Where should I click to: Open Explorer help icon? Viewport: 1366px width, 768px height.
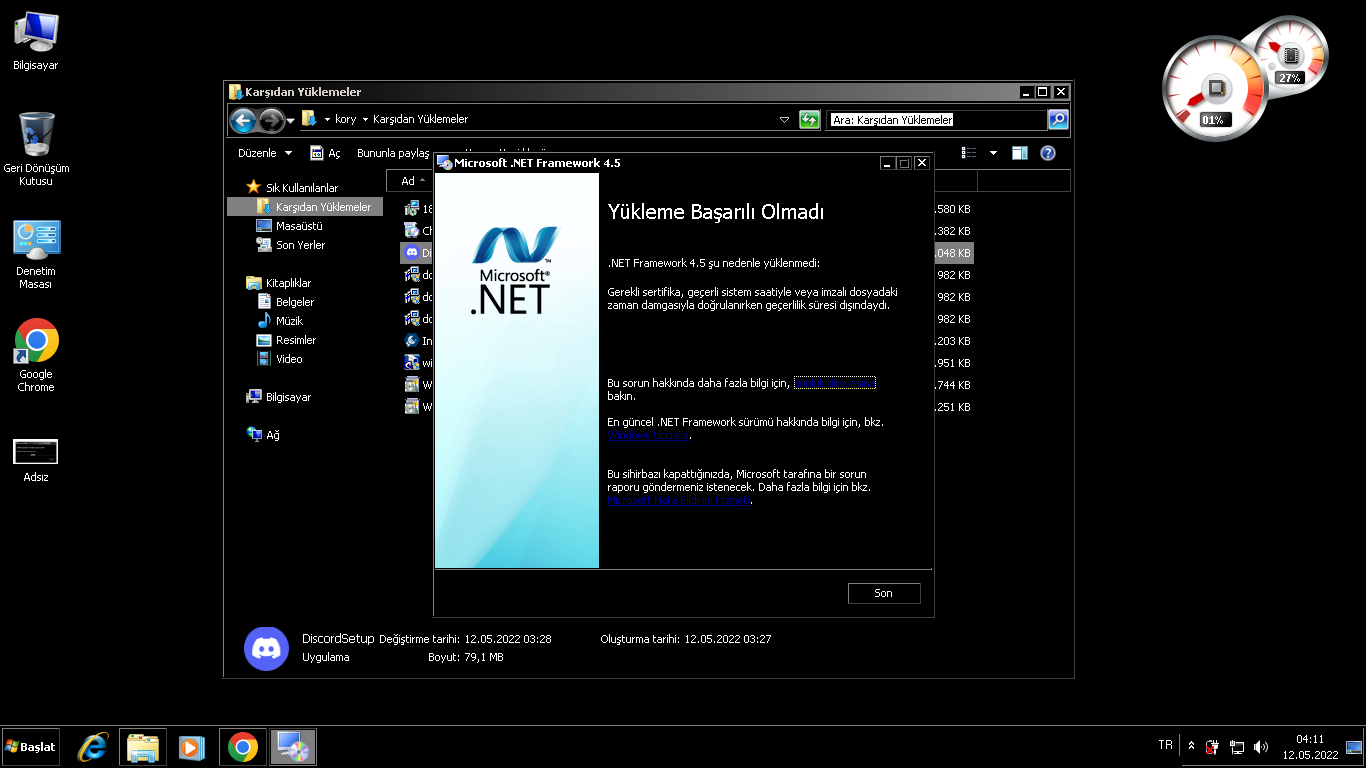(x=1048, y=153)
